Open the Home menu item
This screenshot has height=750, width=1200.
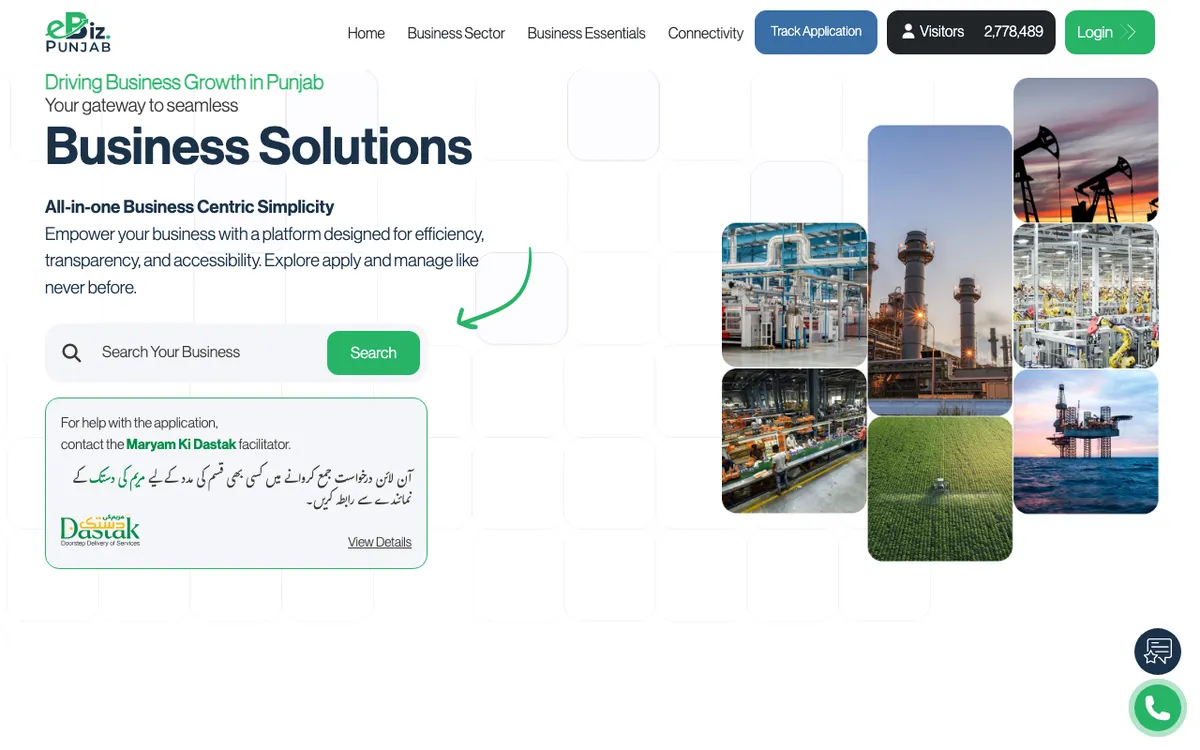click(x=366, y=33)
